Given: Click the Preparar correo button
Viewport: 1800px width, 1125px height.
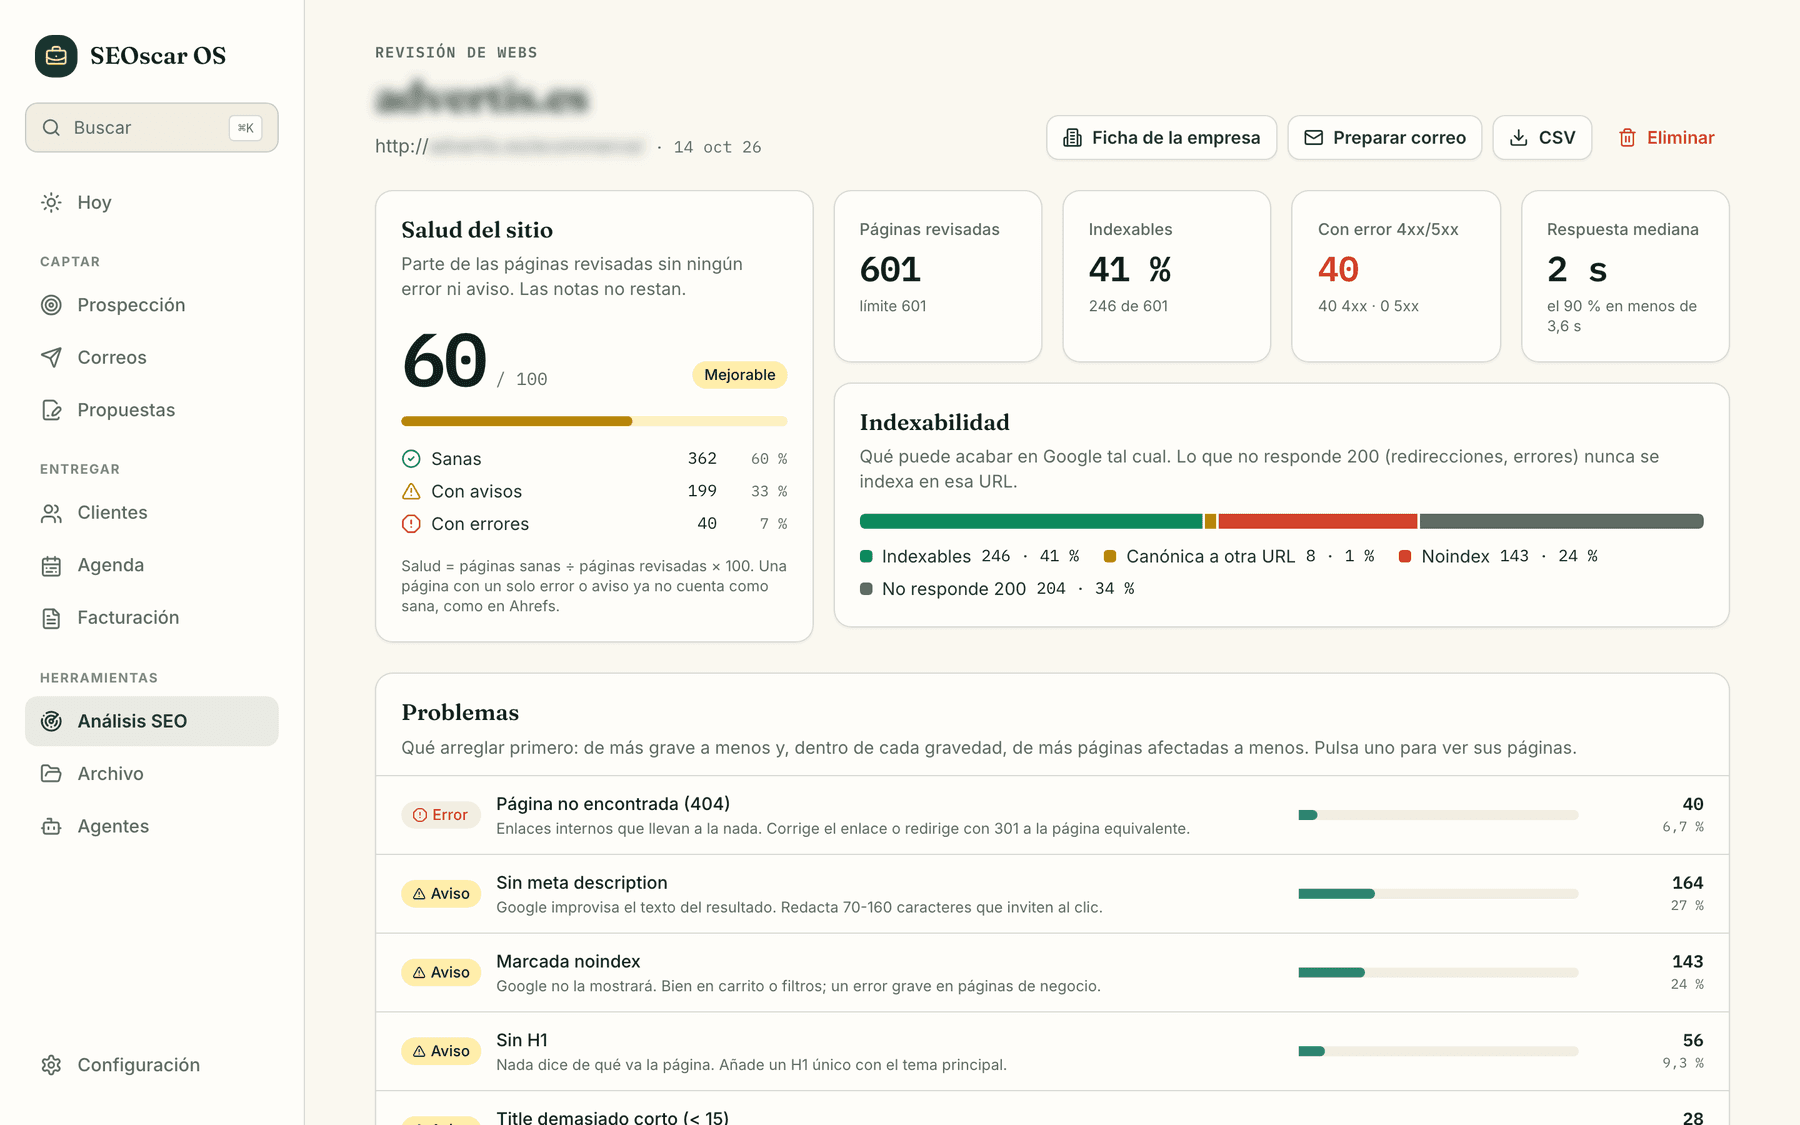Looking at the screenshot, I should [x=1384, y=138].
